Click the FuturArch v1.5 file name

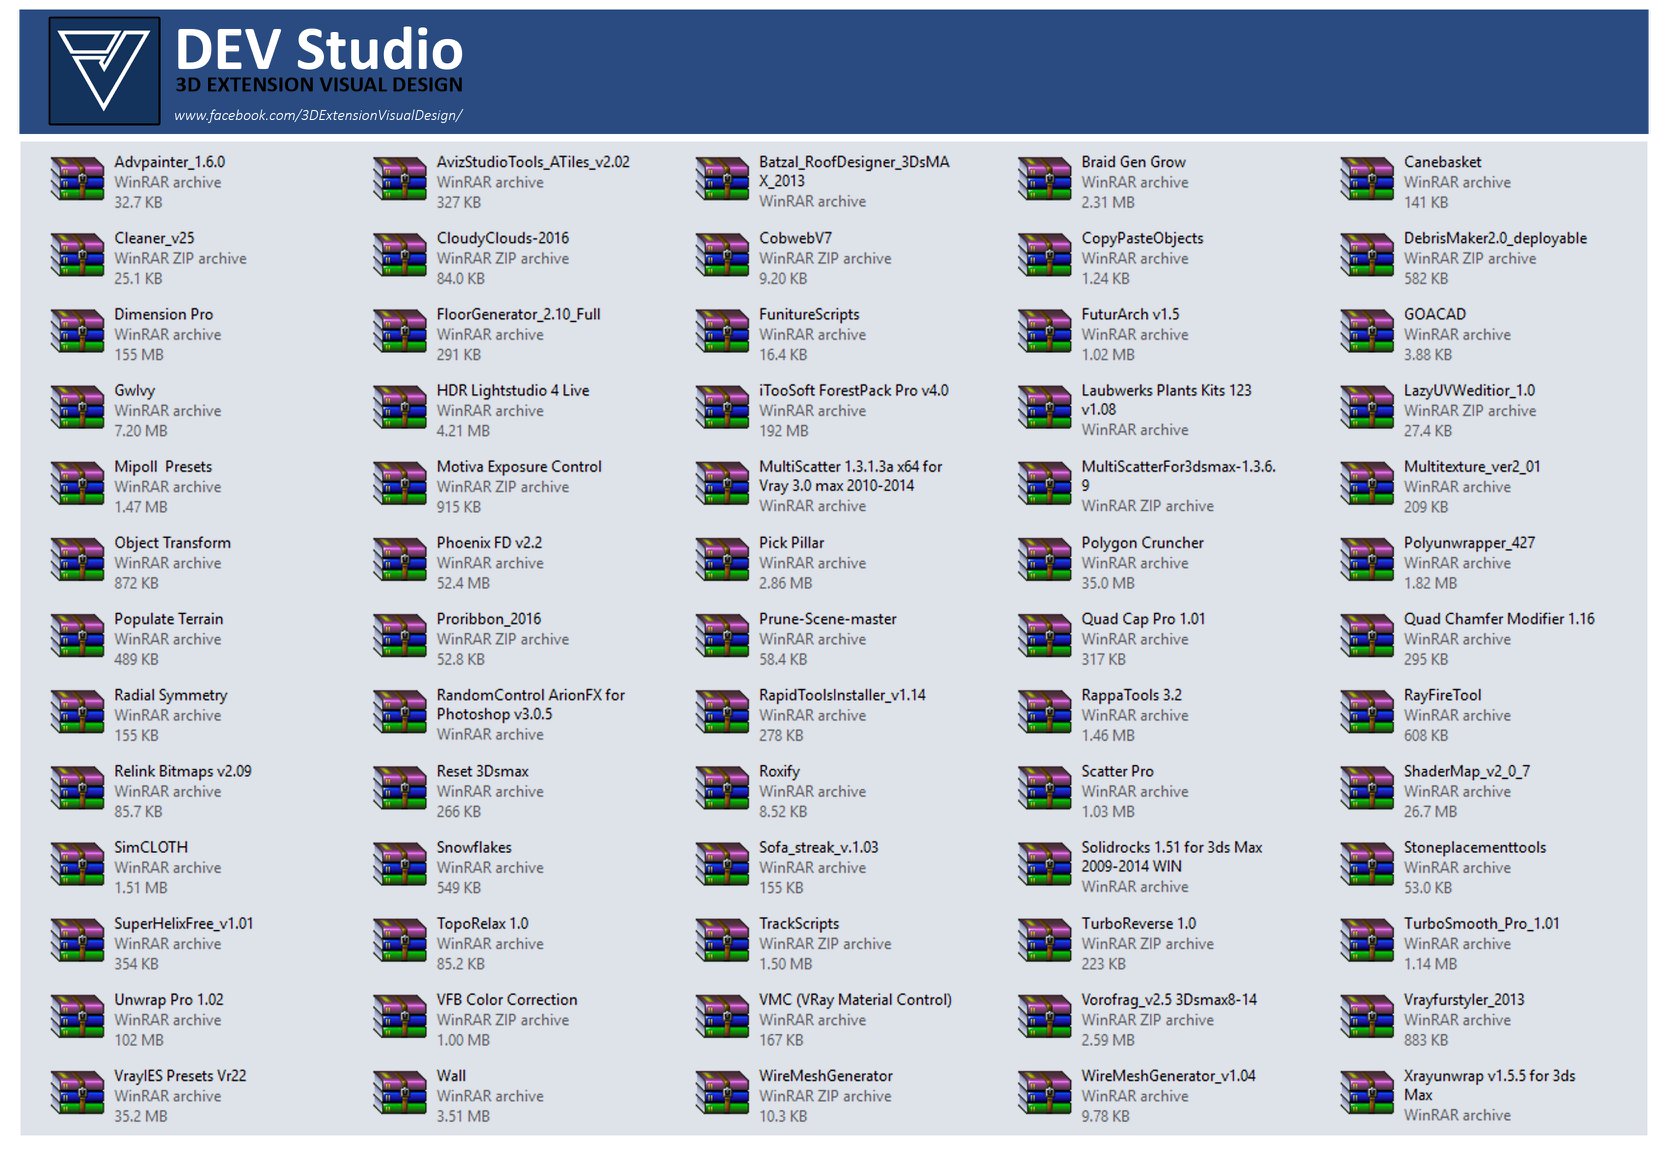click(1130, 314)
